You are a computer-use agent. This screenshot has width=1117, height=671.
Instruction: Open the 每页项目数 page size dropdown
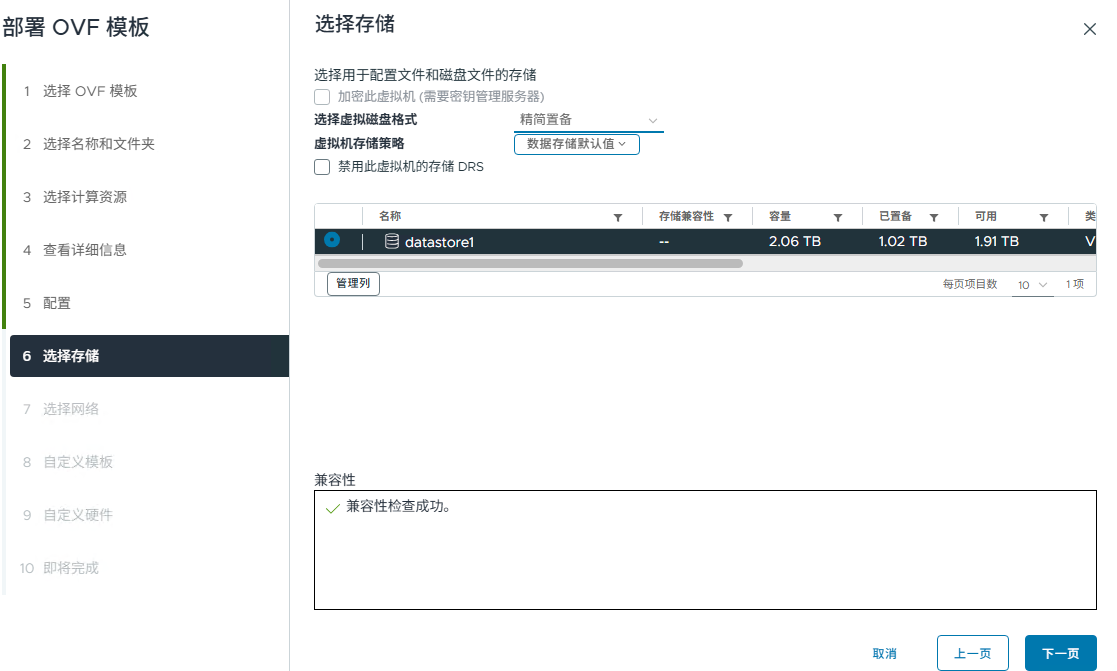1033,285
